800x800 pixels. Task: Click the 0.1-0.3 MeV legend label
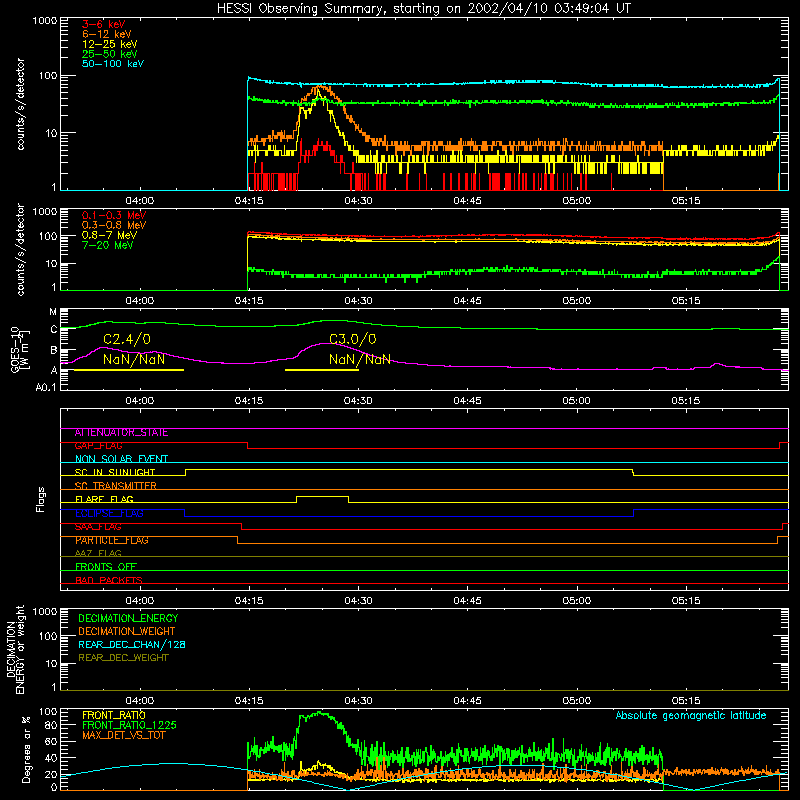click(114, 215)
